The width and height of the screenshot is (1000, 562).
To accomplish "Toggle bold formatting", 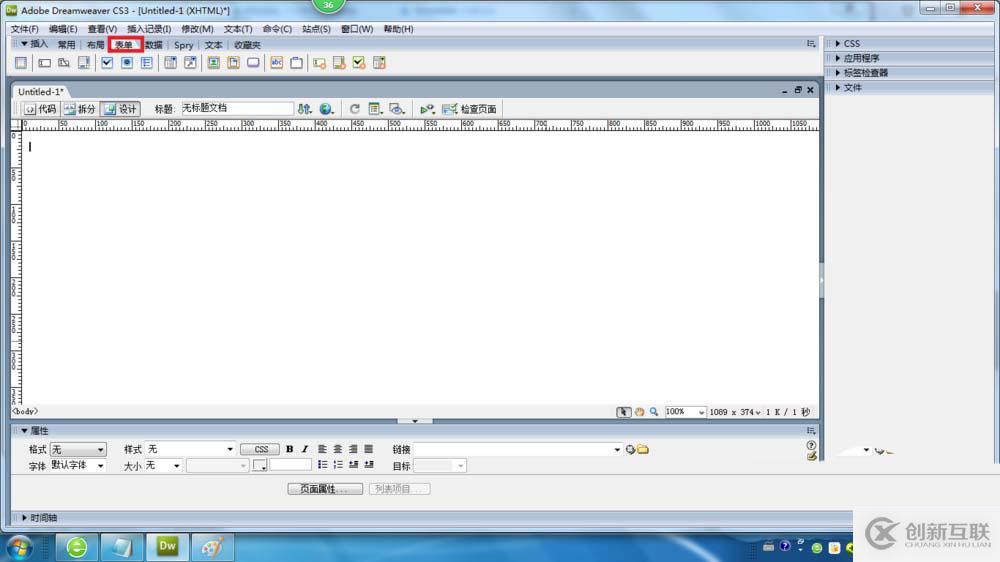I will [290, 449].
